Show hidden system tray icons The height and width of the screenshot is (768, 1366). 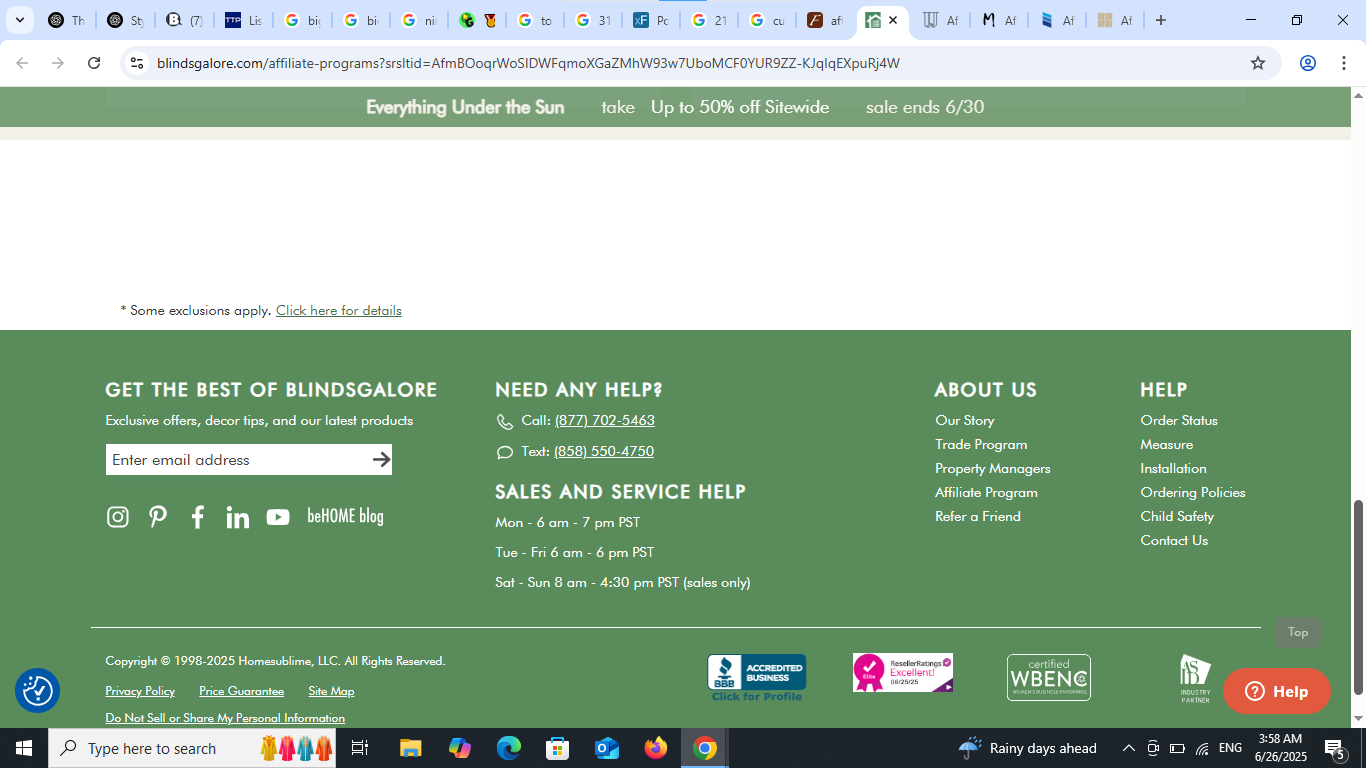pyautogui.click(x=1128, y=748)
